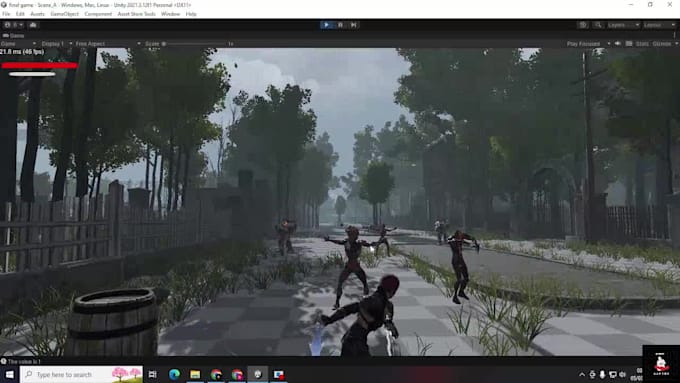Viewport: 680px width, 383px height.
Task: Click the search icon in Unity toolbar
Action: point(598,25)
